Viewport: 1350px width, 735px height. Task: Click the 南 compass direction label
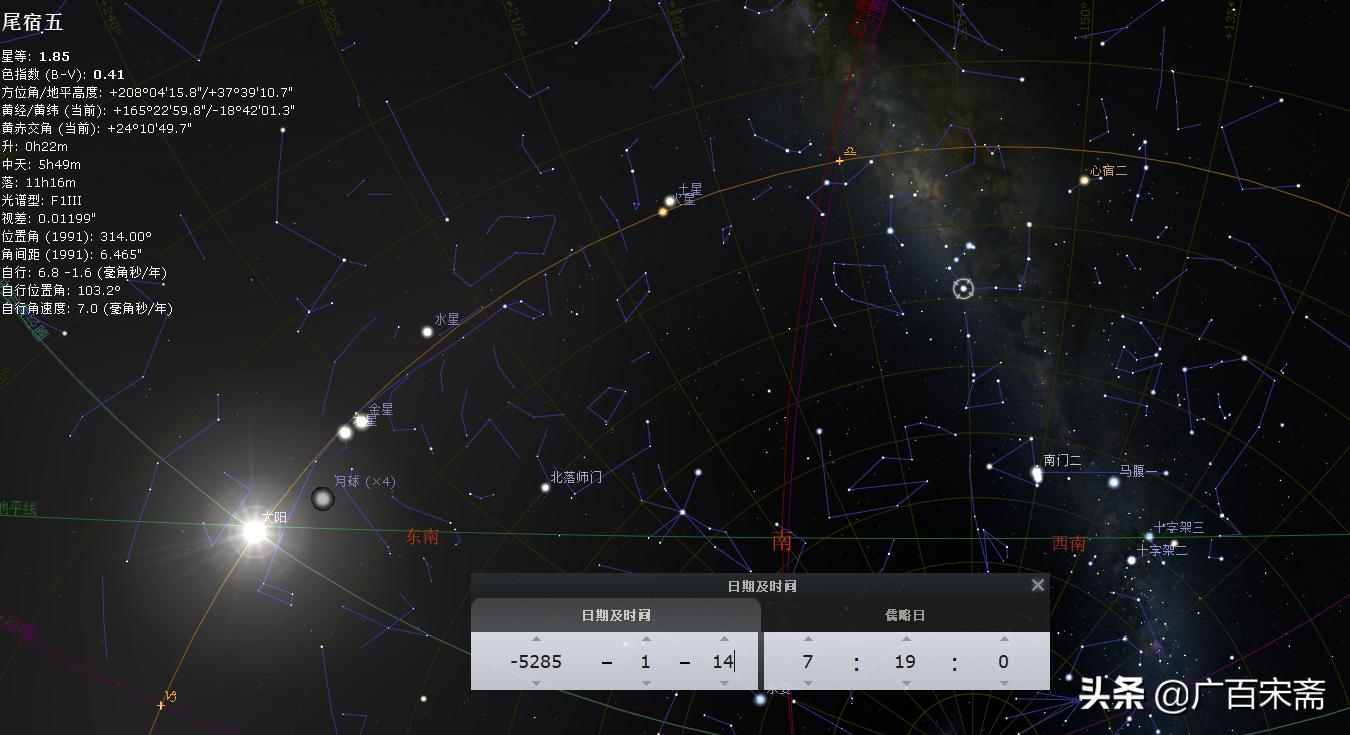click(x=781, y=542)
